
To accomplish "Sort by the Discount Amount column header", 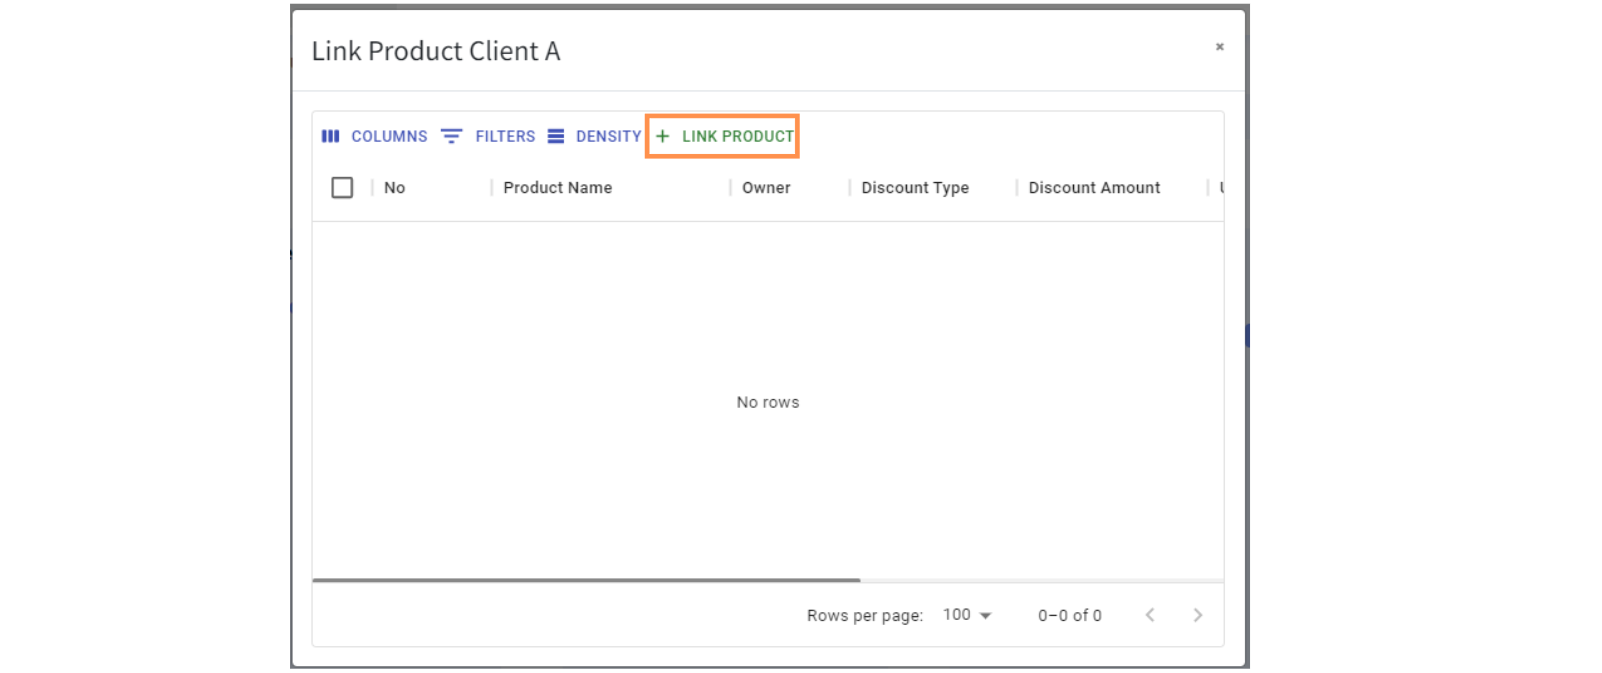I will coord(1094,188).
